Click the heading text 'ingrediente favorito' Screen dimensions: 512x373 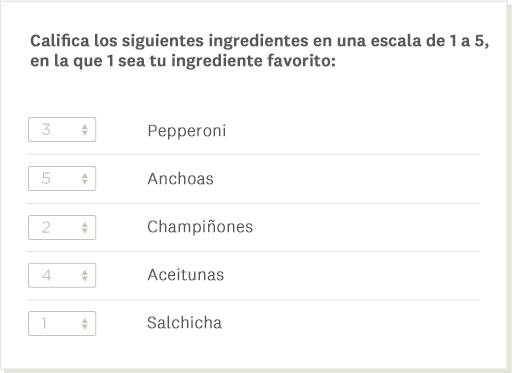tap(253, 61)
